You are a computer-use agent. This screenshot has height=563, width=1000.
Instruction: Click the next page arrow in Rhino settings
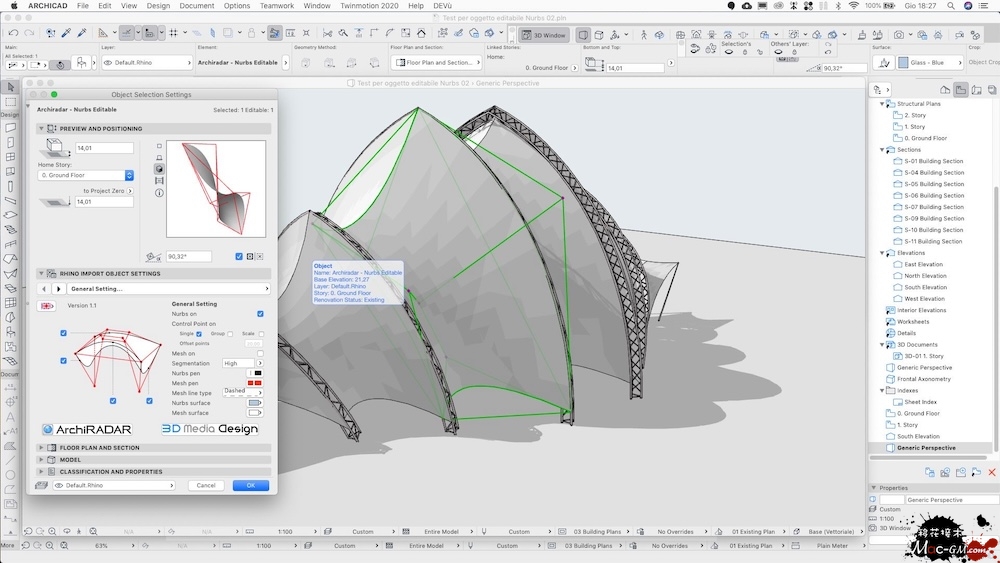point(58,289)
